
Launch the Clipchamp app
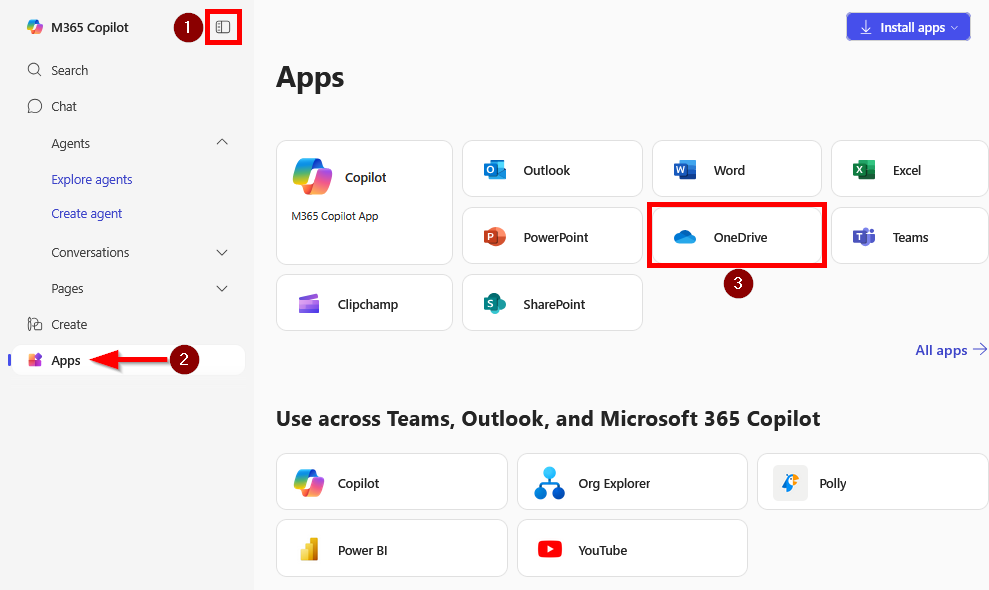(364, 302)
